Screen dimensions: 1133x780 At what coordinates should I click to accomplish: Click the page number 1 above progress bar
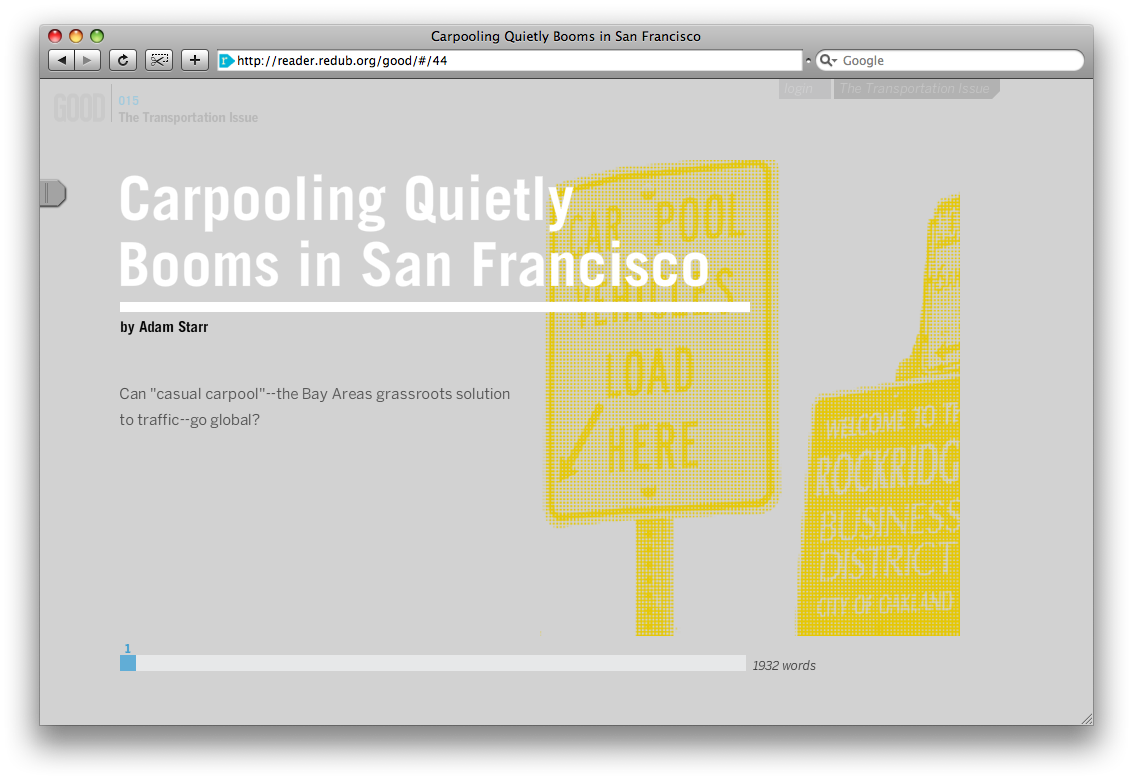coord(127,648)
